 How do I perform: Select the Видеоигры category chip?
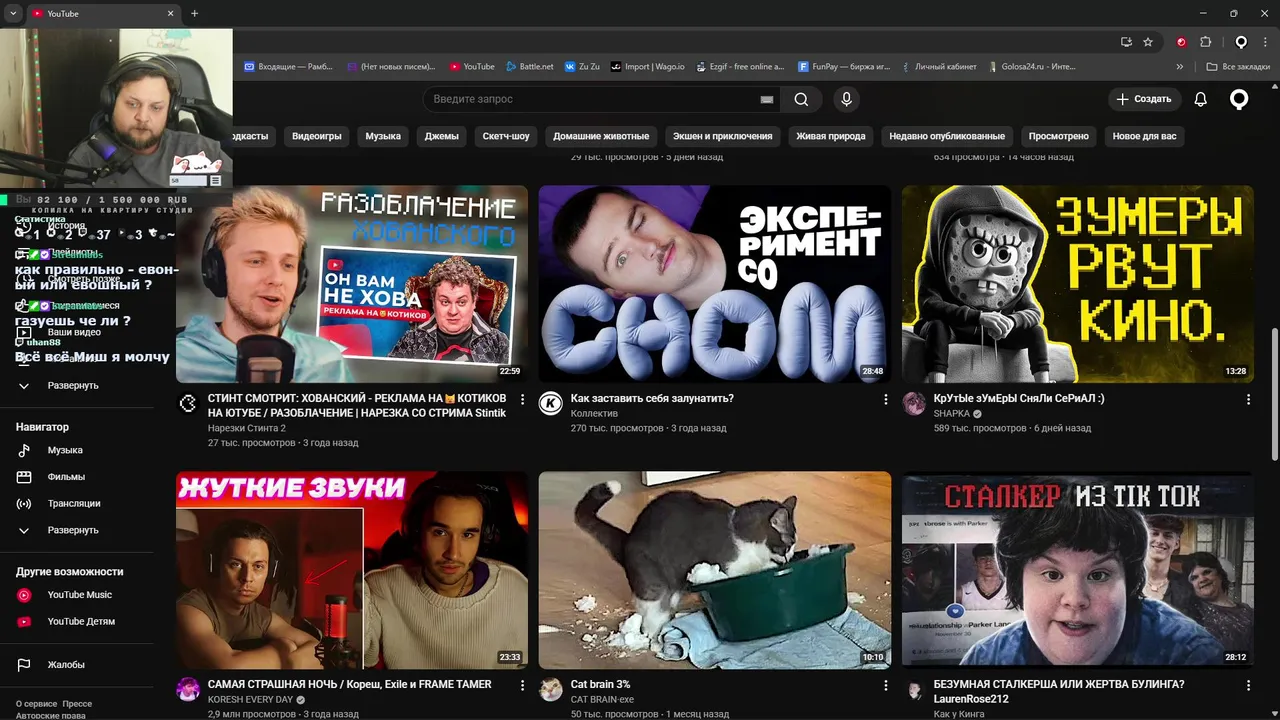pyautogui.click(x=317, y=136)
